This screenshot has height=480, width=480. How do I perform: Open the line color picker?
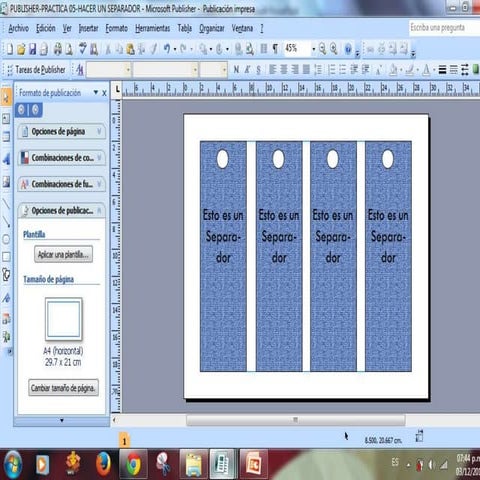click(x=410, y=70)
